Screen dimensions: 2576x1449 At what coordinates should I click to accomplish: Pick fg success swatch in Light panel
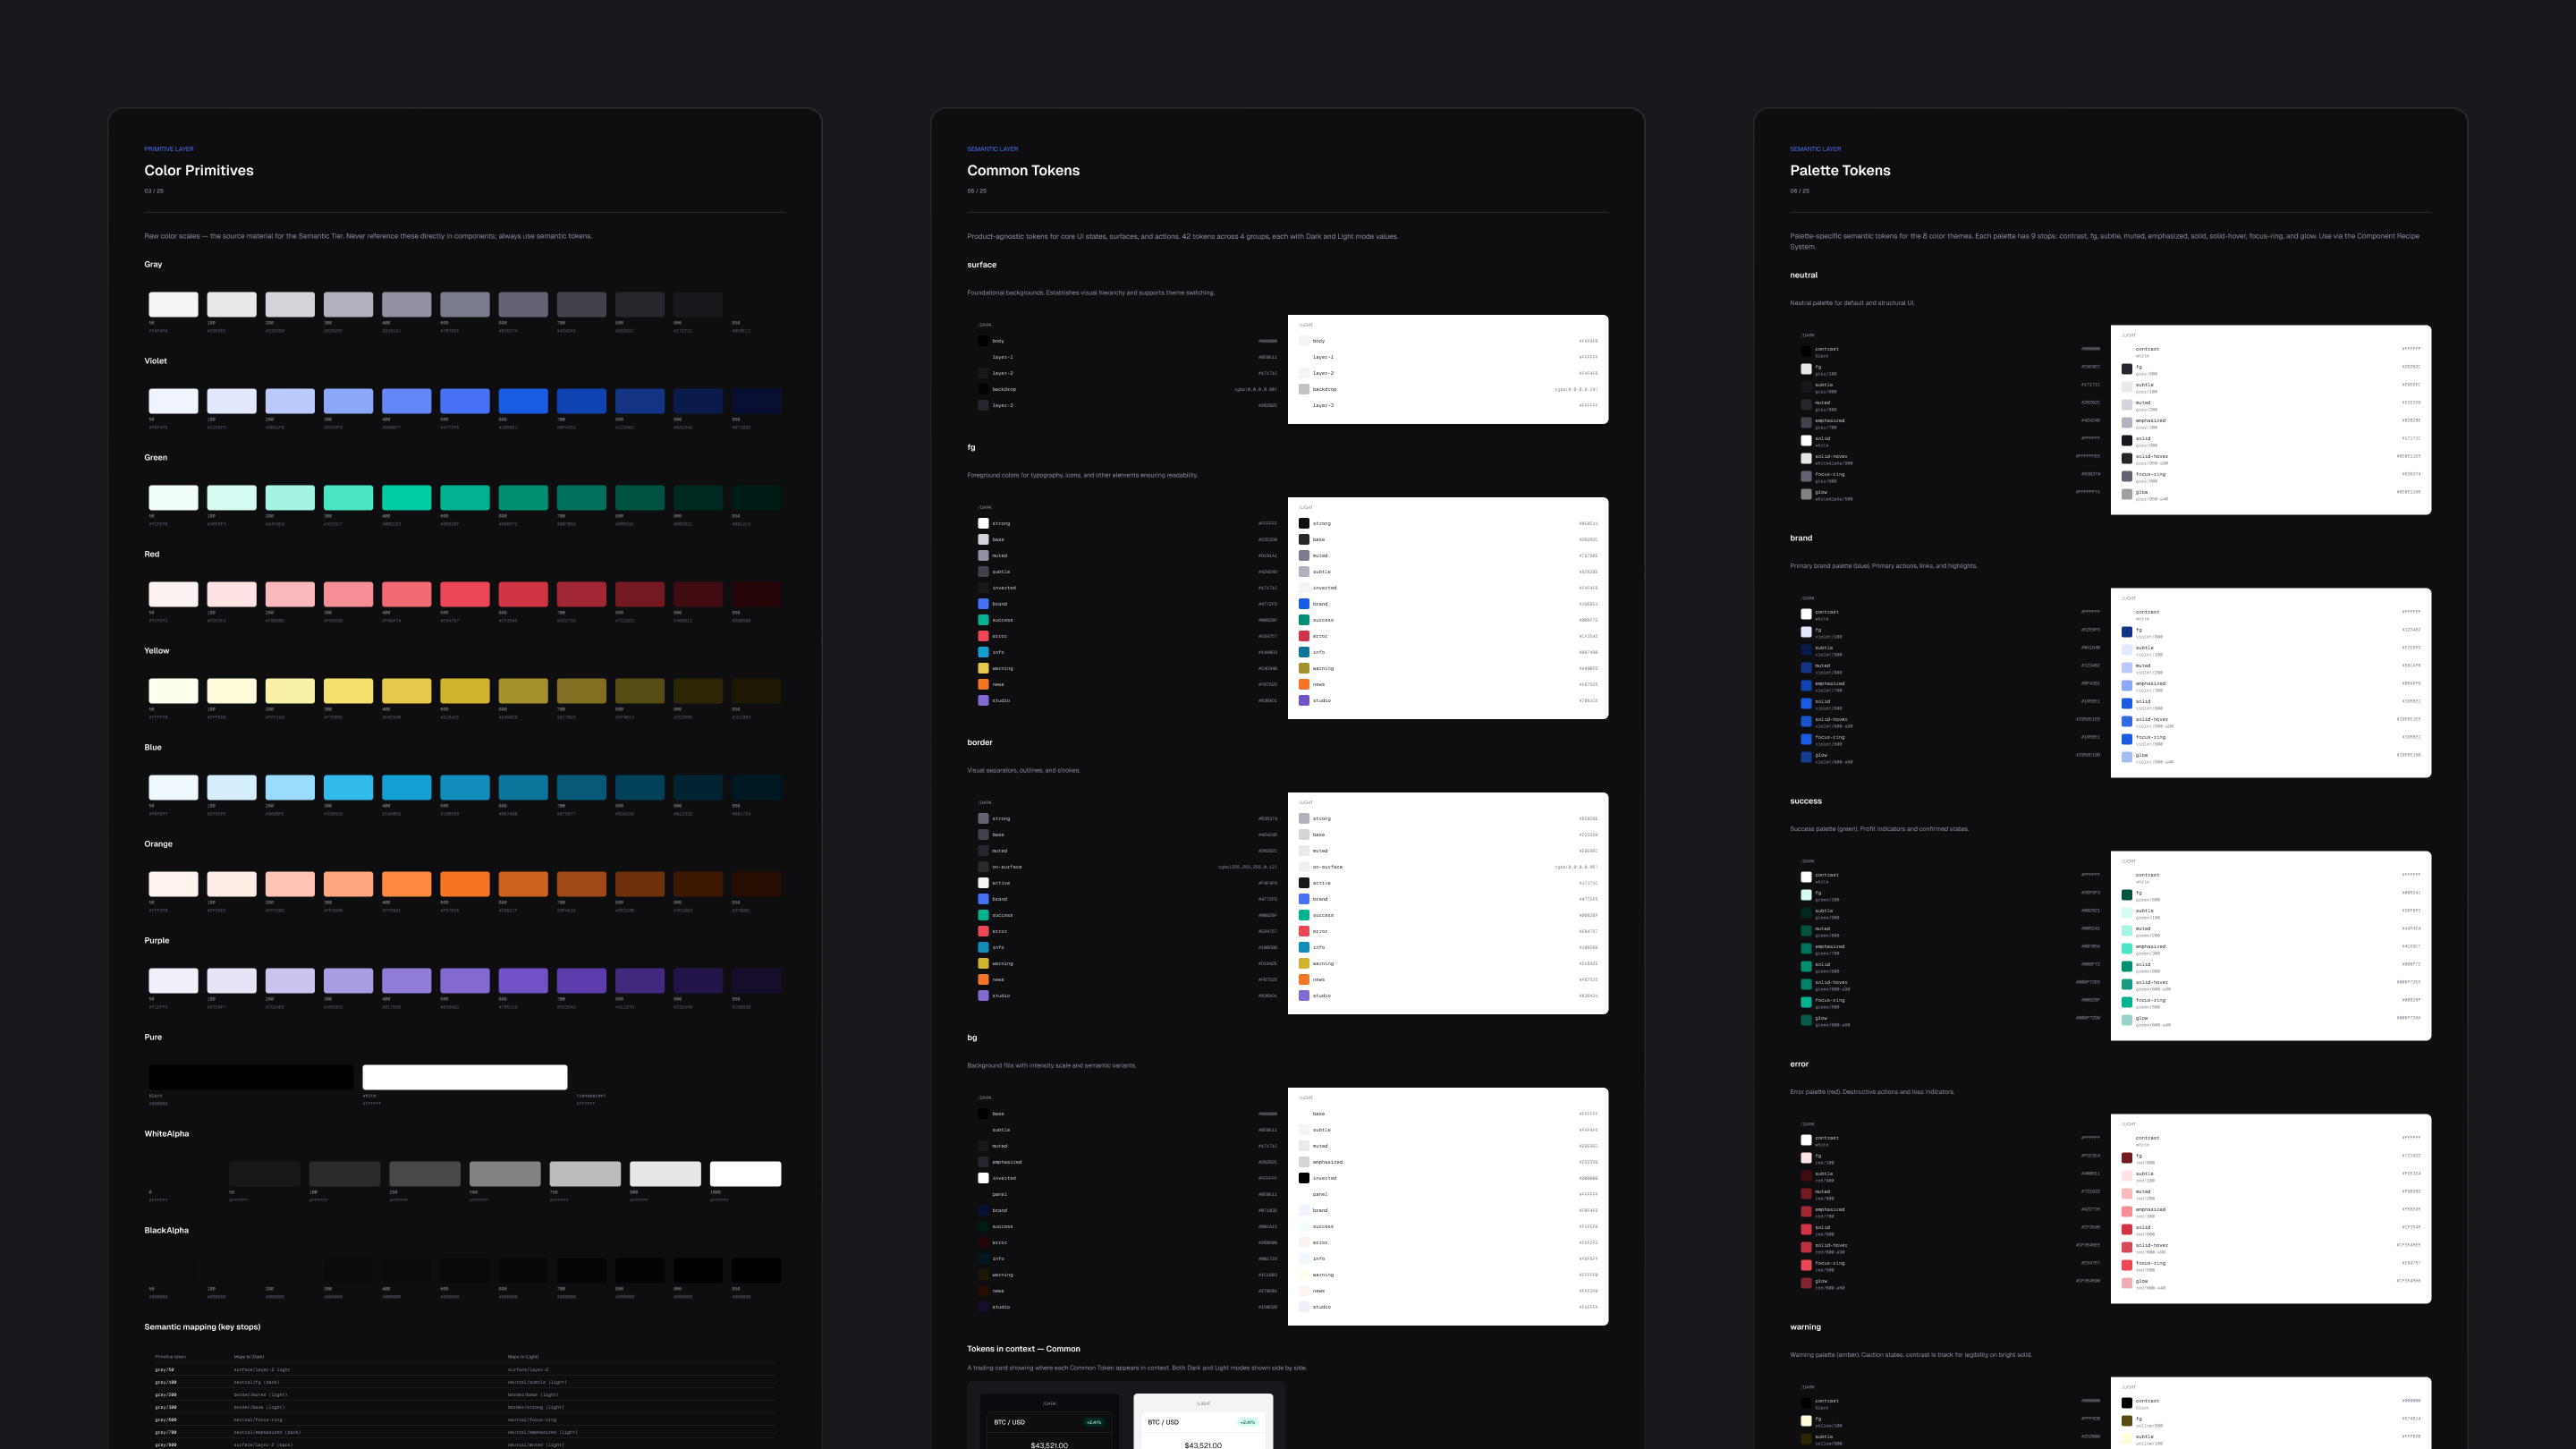coord(1304,620)
